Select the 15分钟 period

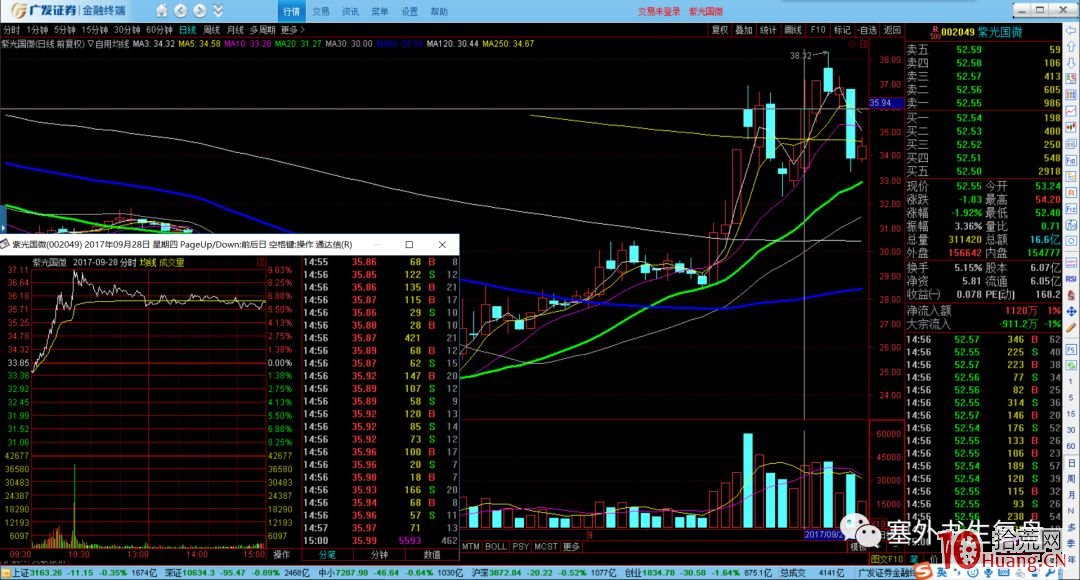click(94, 30)
